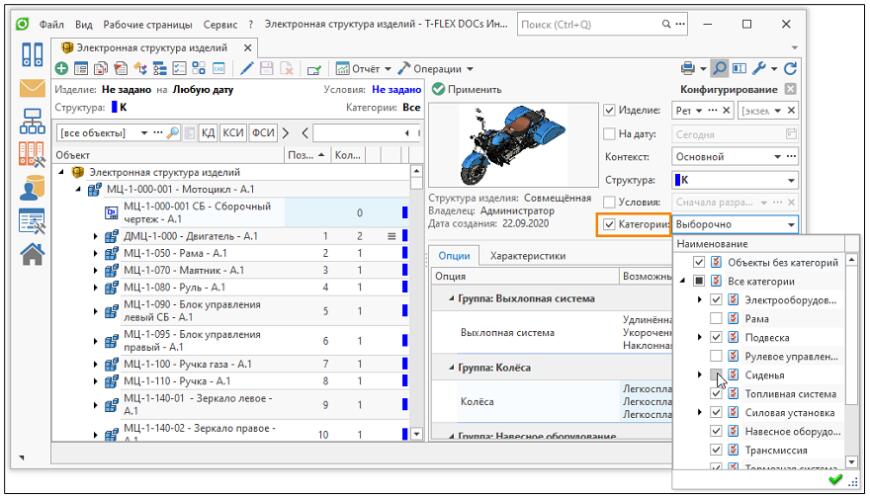Open the Контекст Основной dropdown
This screenshot has height=499, width=870.
(x=777, y=157)
